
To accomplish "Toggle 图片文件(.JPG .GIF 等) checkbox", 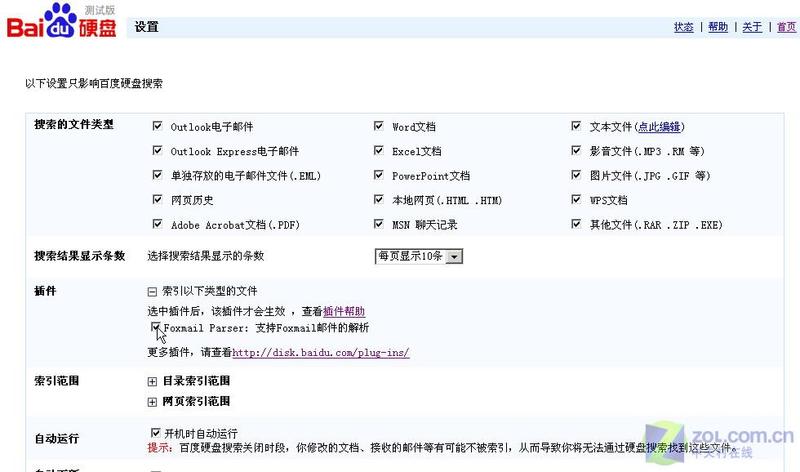I will coord(576,175).
